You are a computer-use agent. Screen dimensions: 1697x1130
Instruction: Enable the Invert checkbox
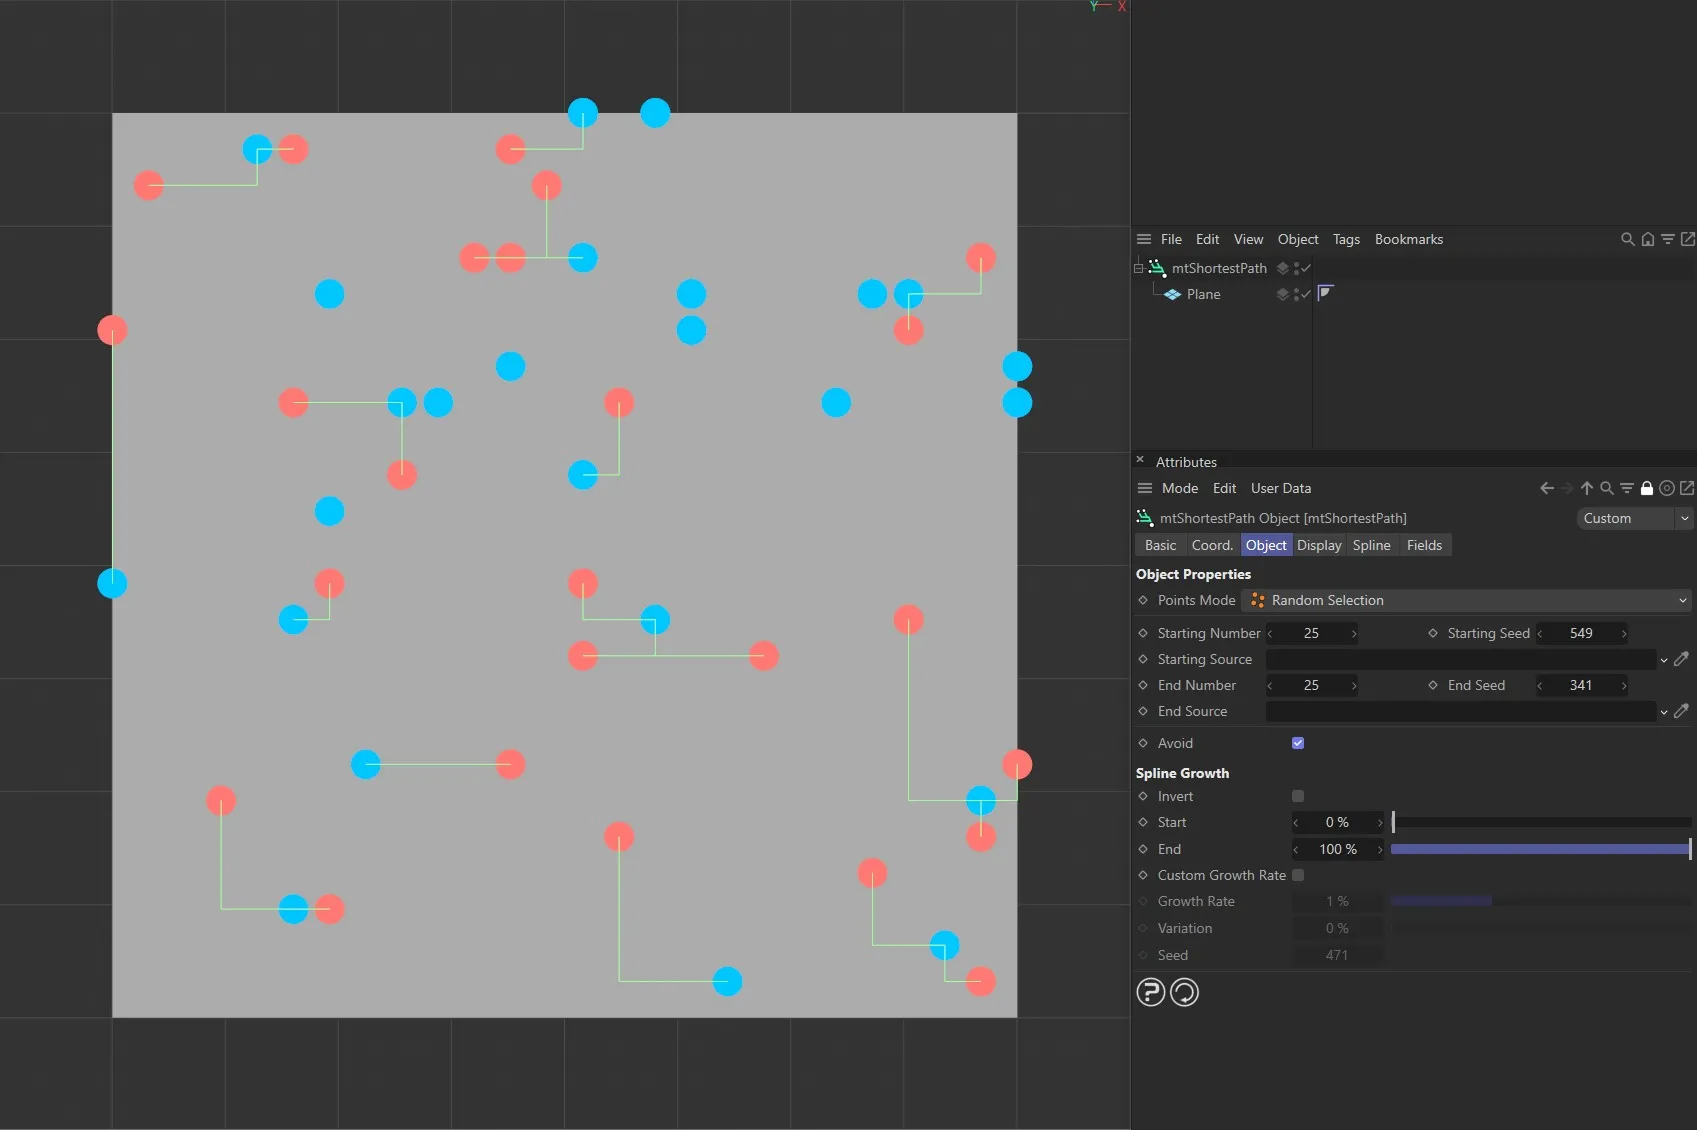[x=1298, y=796]
